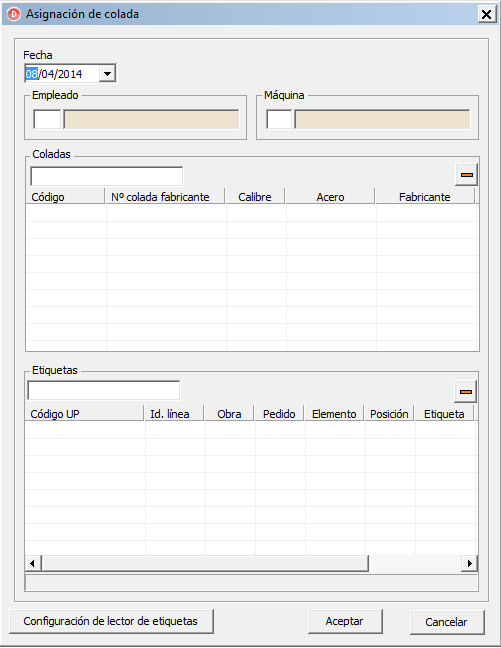Click the right scroll arrow of Etiquetas table
Image resolution: width=501 pixels, height=648 pixels.
pyautogui.click(x=470, y=563)
